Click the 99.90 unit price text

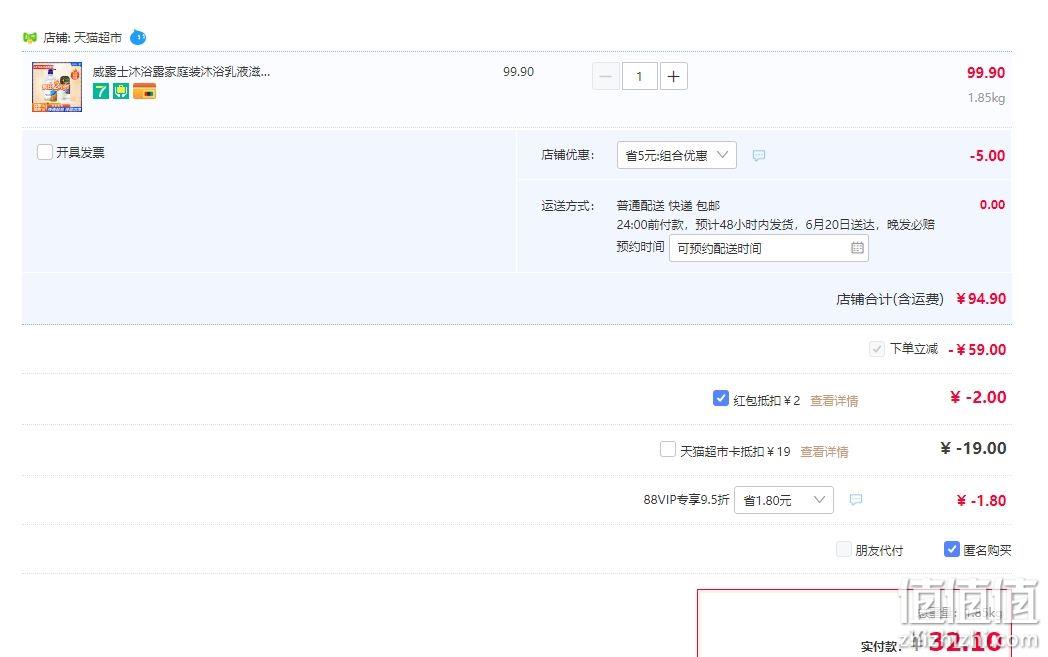pyautogui.click(x=519, y=72)
